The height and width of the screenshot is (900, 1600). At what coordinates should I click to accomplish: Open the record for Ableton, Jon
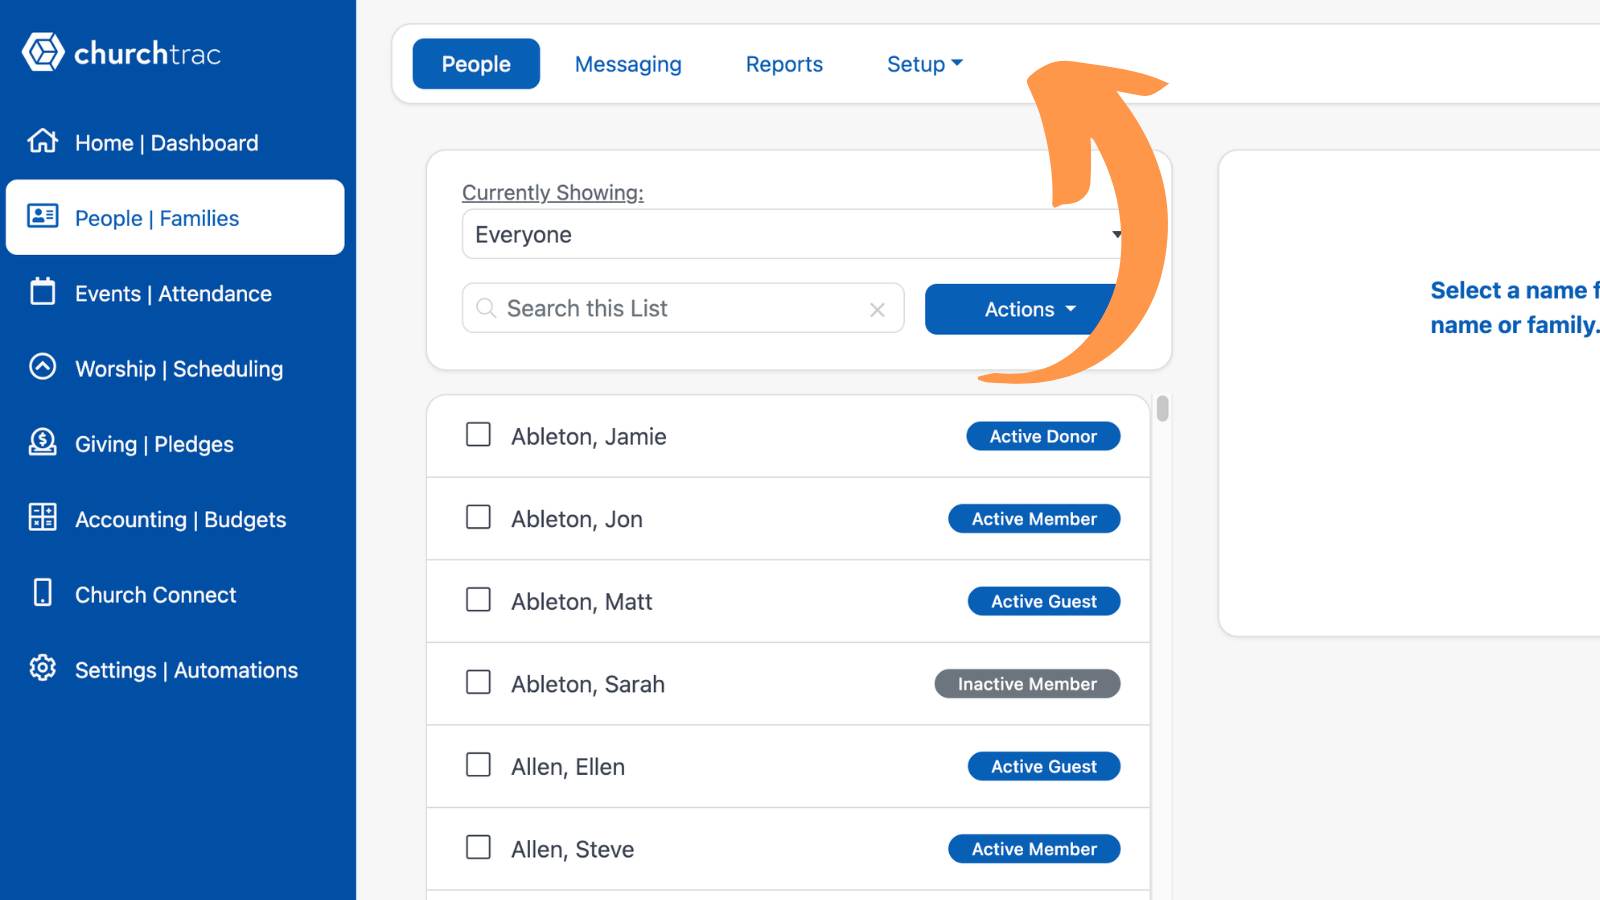(x=577, y=519)
